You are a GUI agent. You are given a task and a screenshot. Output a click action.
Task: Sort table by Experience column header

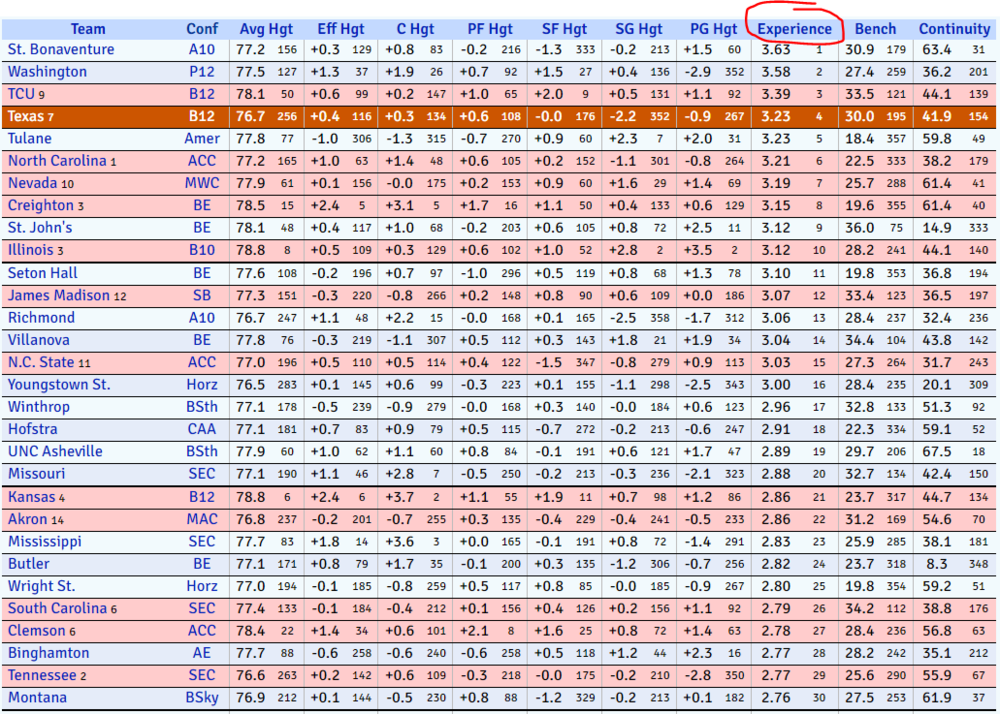point(794,29)
